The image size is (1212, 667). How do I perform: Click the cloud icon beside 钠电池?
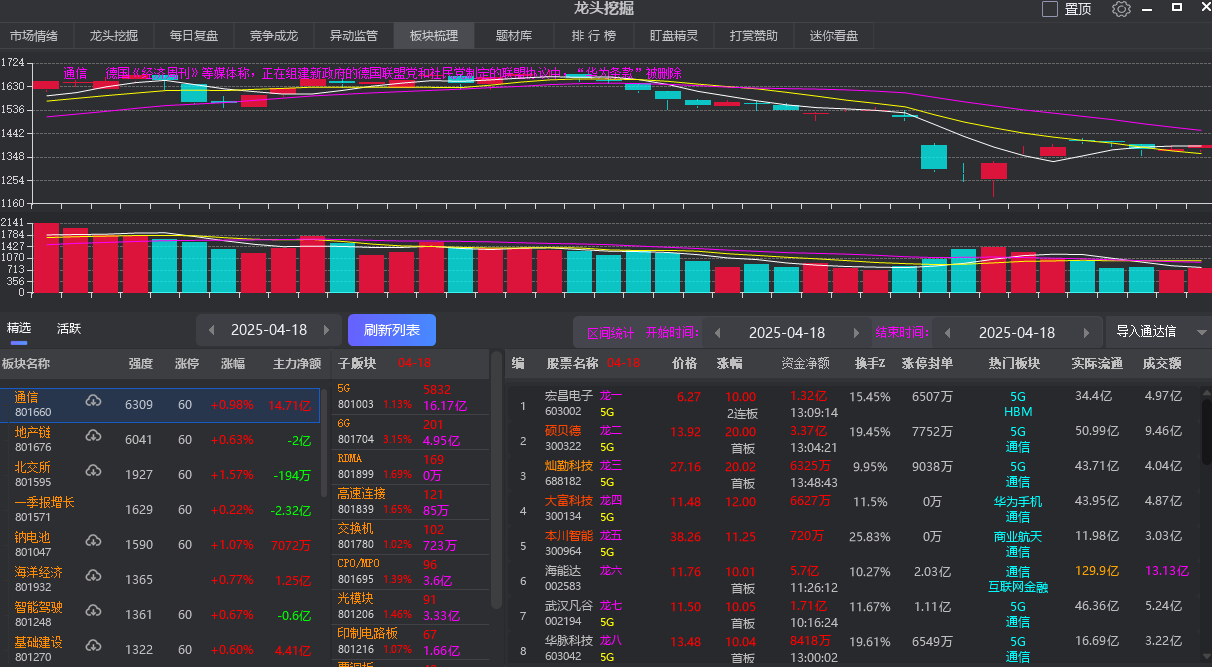(x=93, y=542)
